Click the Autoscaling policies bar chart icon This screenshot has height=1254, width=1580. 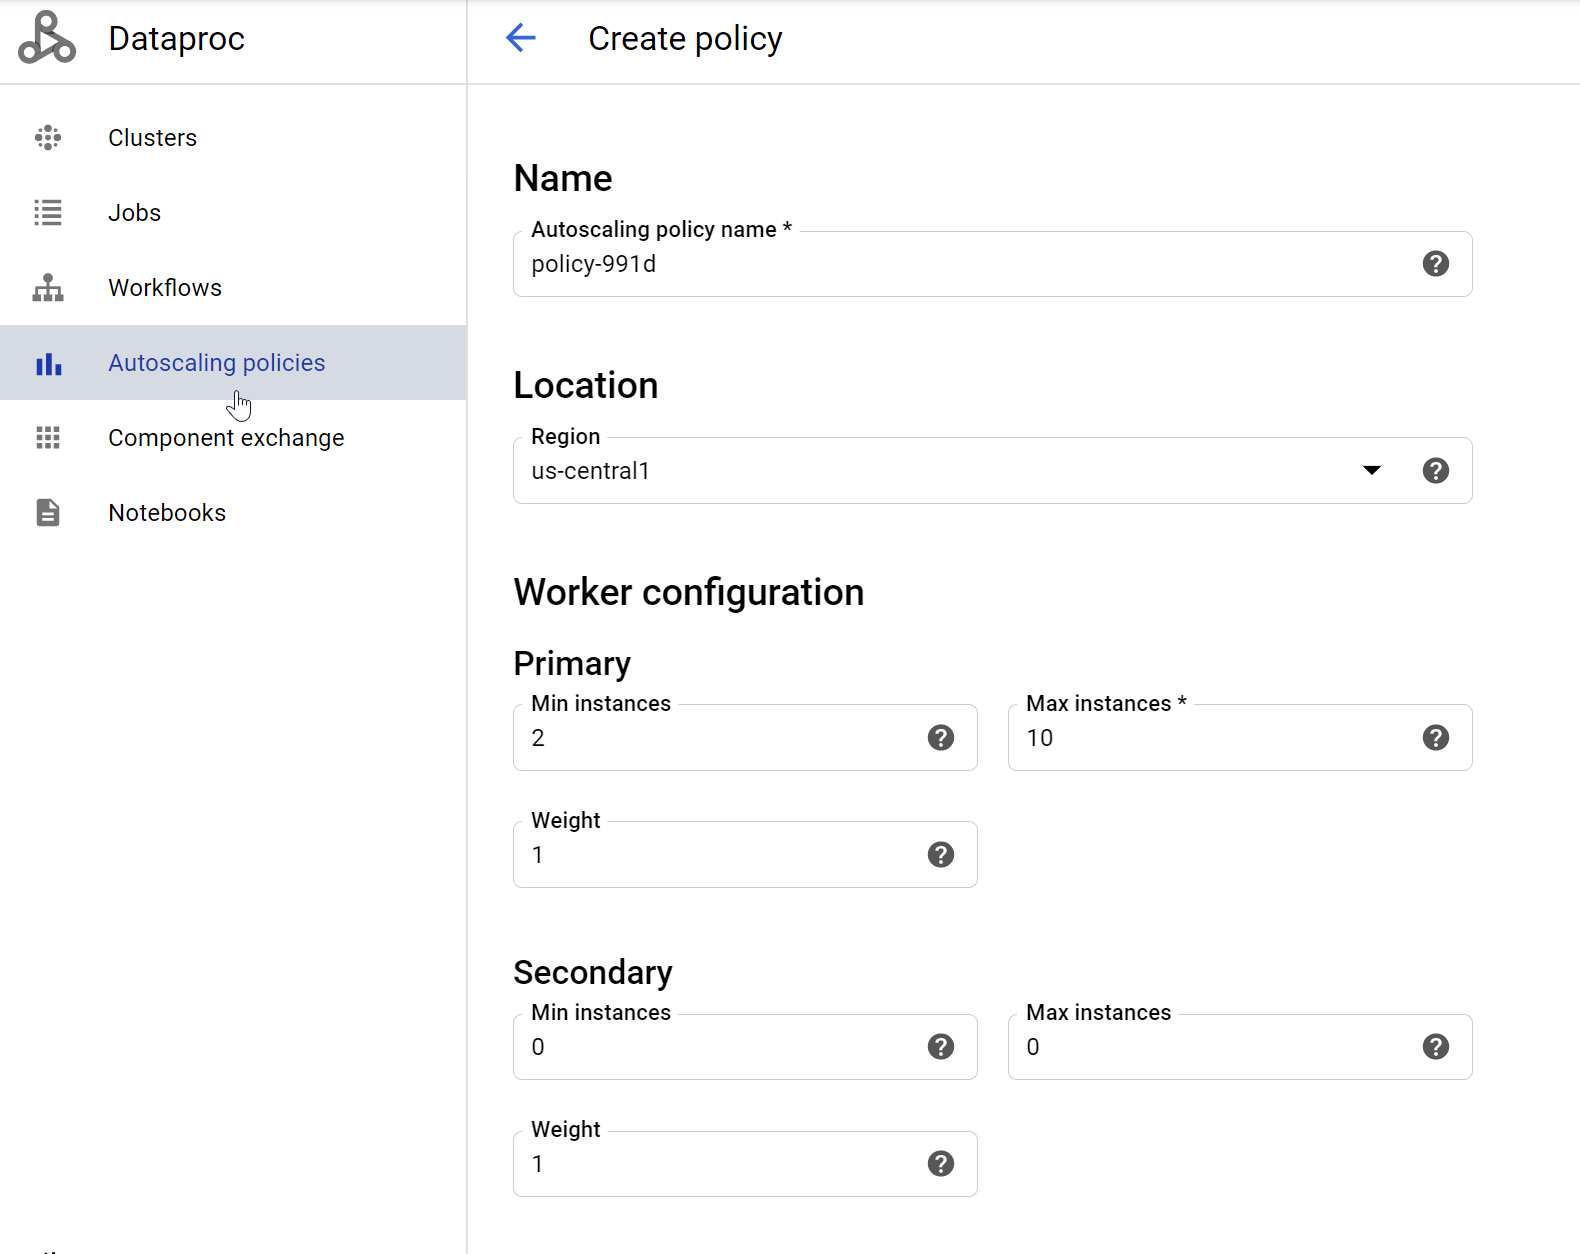coord(48,363)
